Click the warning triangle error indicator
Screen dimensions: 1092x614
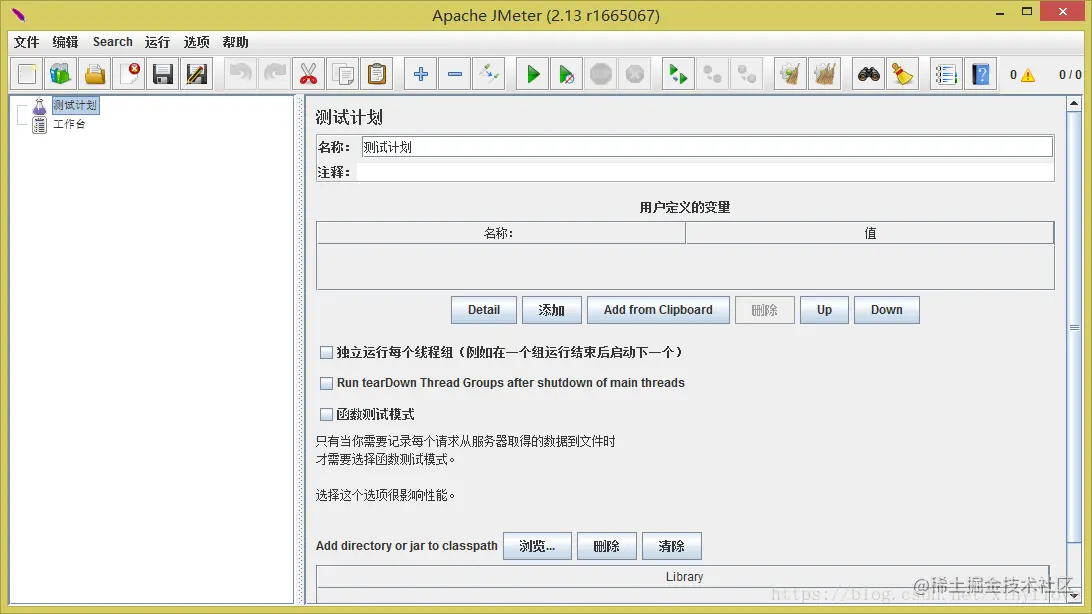1028,75
